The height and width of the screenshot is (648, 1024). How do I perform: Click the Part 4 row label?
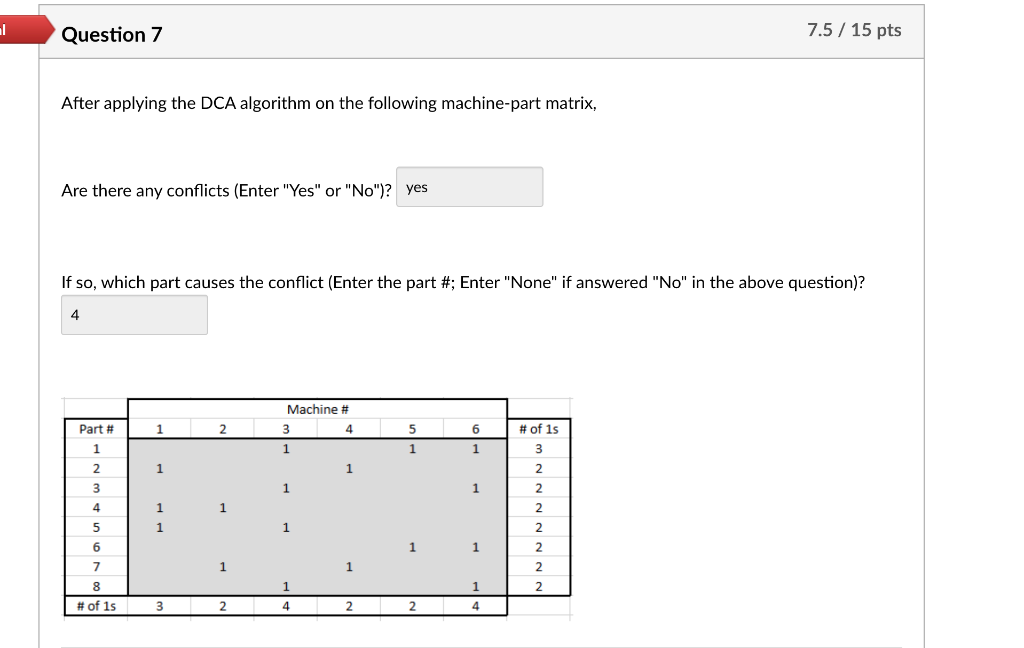click(96, 507)
